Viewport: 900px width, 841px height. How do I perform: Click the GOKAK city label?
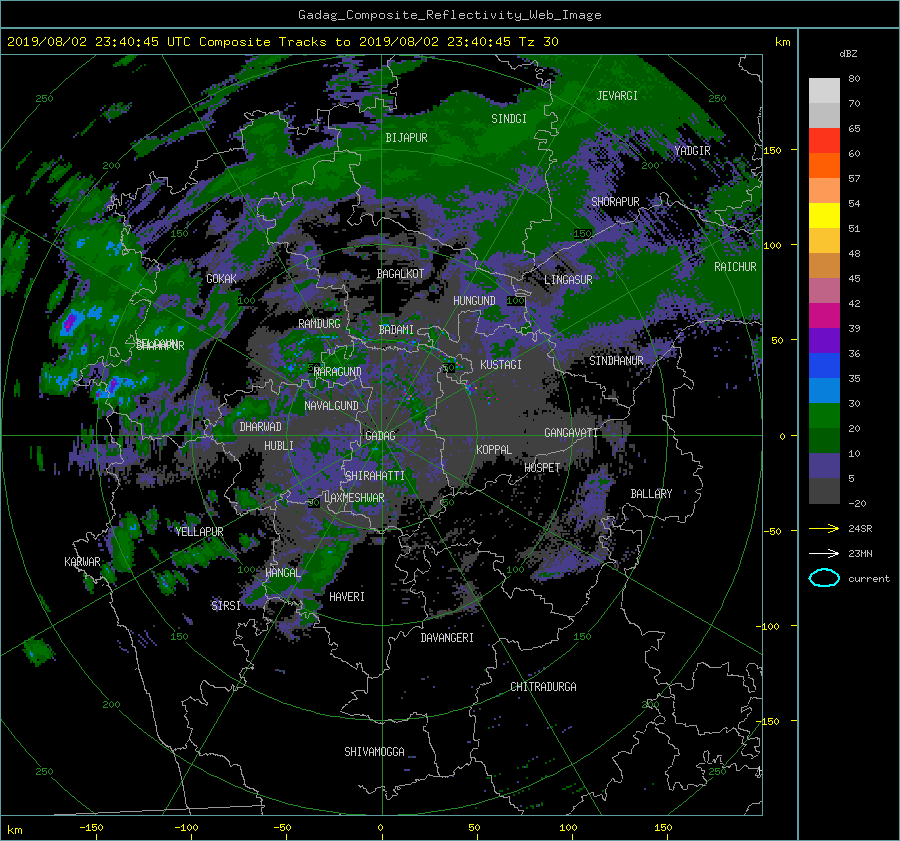[x=221, y=278]
